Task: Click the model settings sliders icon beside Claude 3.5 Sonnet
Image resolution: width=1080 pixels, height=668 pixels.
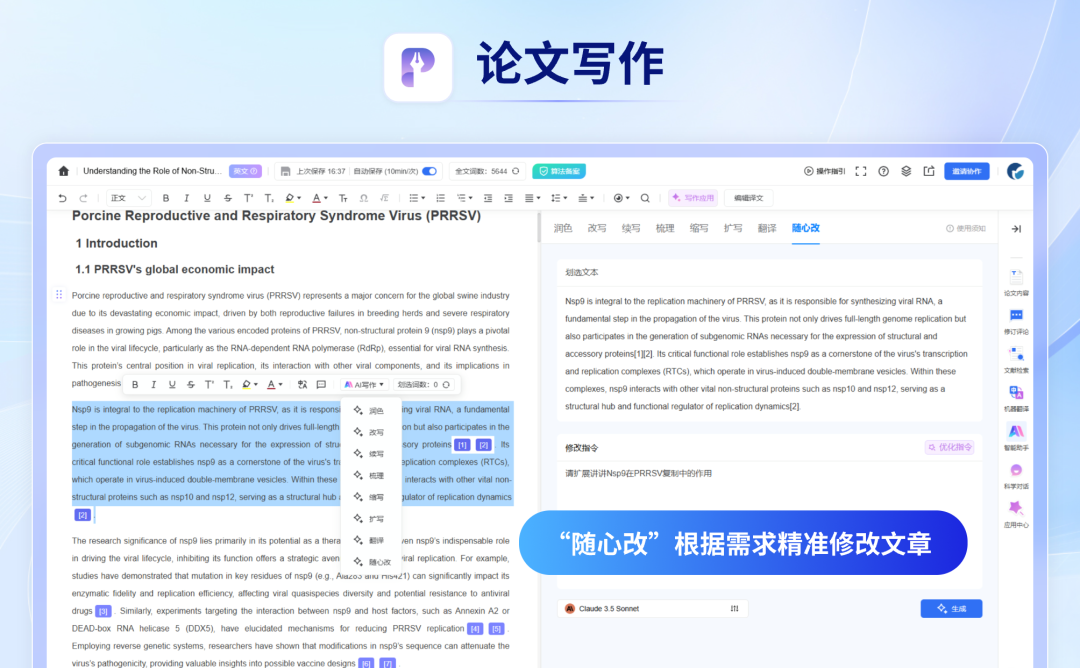Action: (x=735, y=609)
